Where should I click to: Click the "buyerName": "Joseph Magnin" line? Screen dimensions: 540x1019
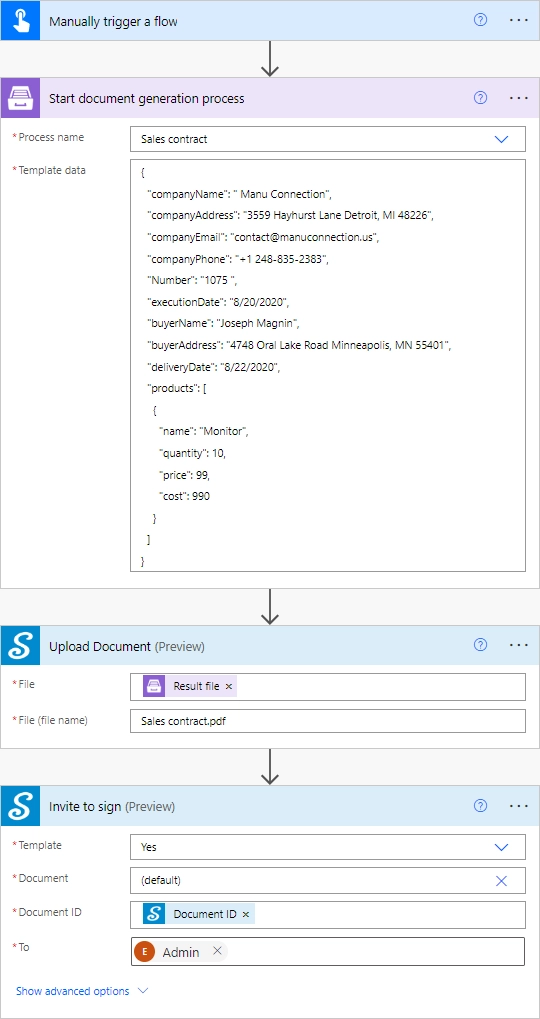point(224,324)
